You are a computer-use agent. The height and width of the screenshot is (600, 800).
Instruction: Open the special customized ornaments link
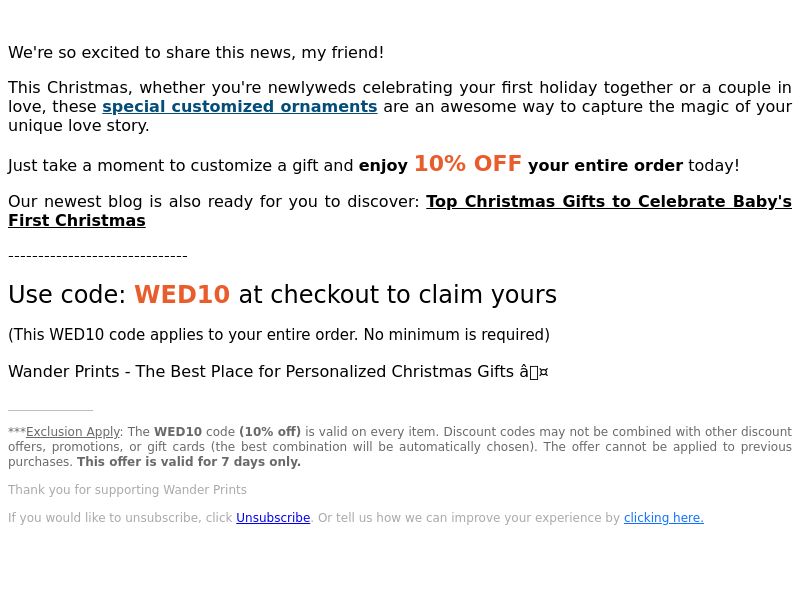(x=240, y=107)
